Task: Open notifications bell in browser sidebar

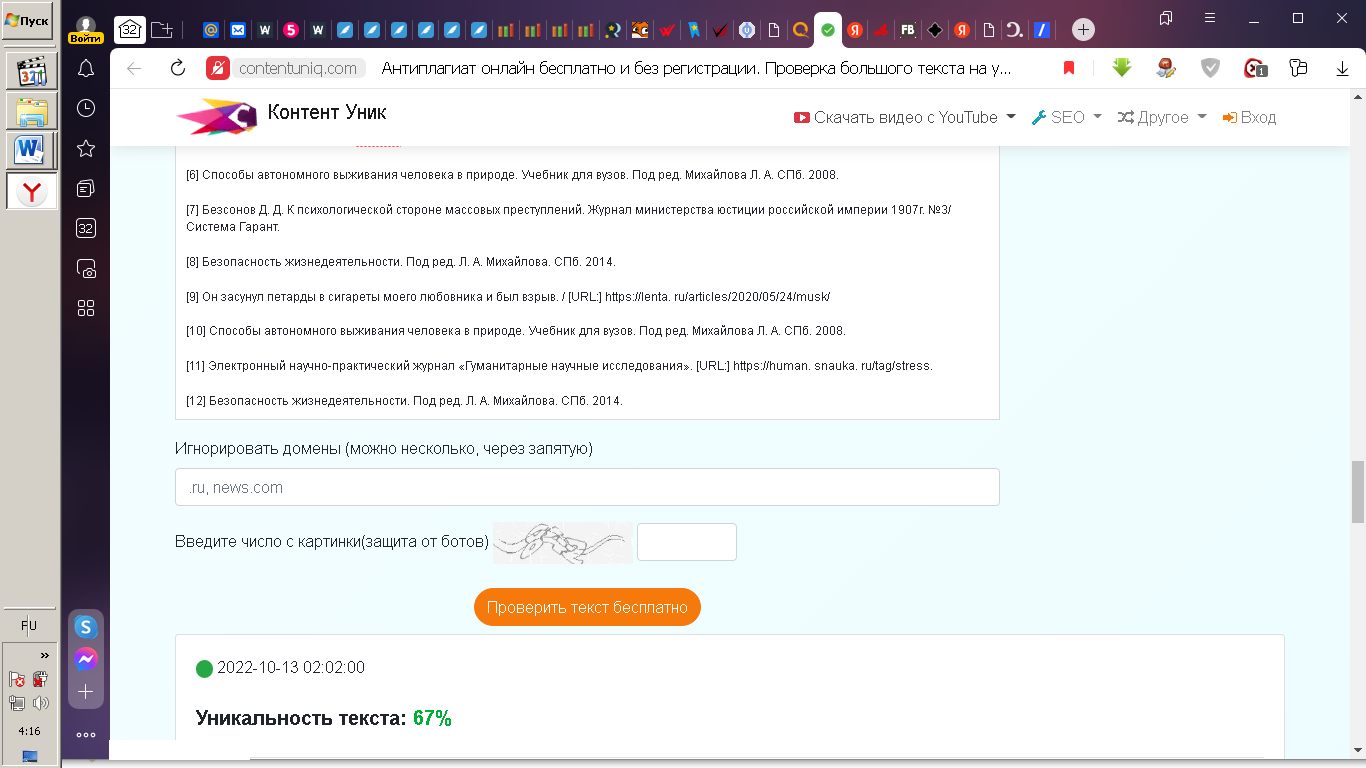Action: [86, 68]
